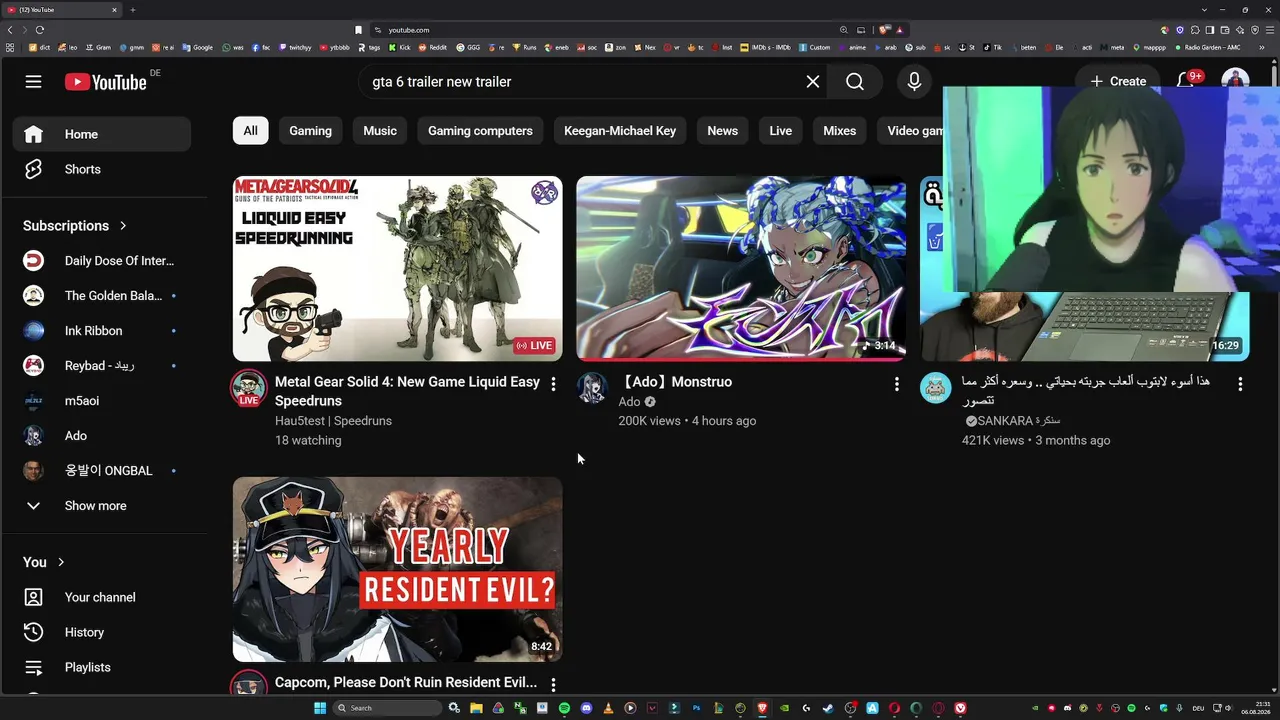Viewport: 1280px width, 720px height.
Task: Open the Metal Gear Solid 4 speedrun title
Action: pyautogui.click(x=407, y=391)
